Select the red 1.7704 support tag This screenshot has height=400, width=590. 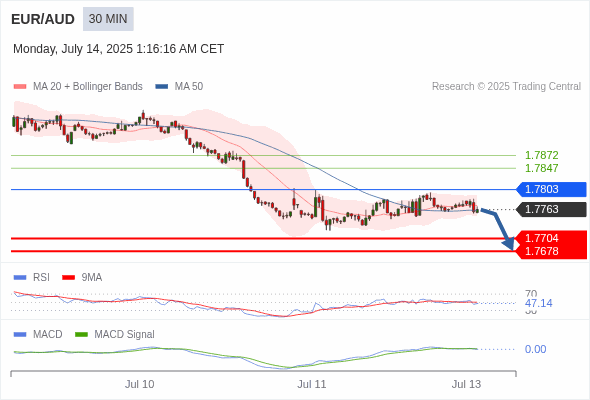click(551, 238)
